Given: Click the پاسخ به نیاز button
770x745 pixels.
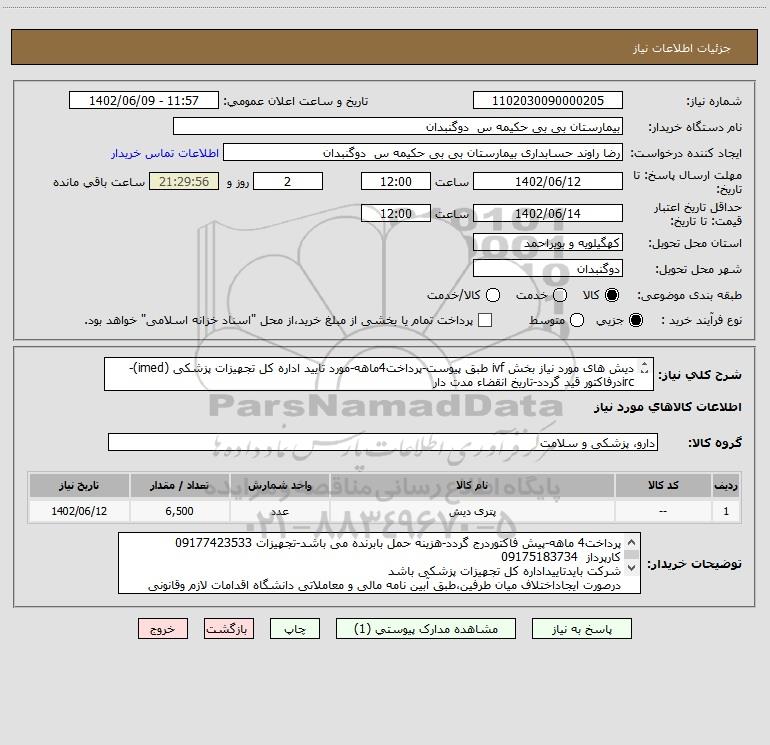Looking at the screenshot, I should point(581,629).
